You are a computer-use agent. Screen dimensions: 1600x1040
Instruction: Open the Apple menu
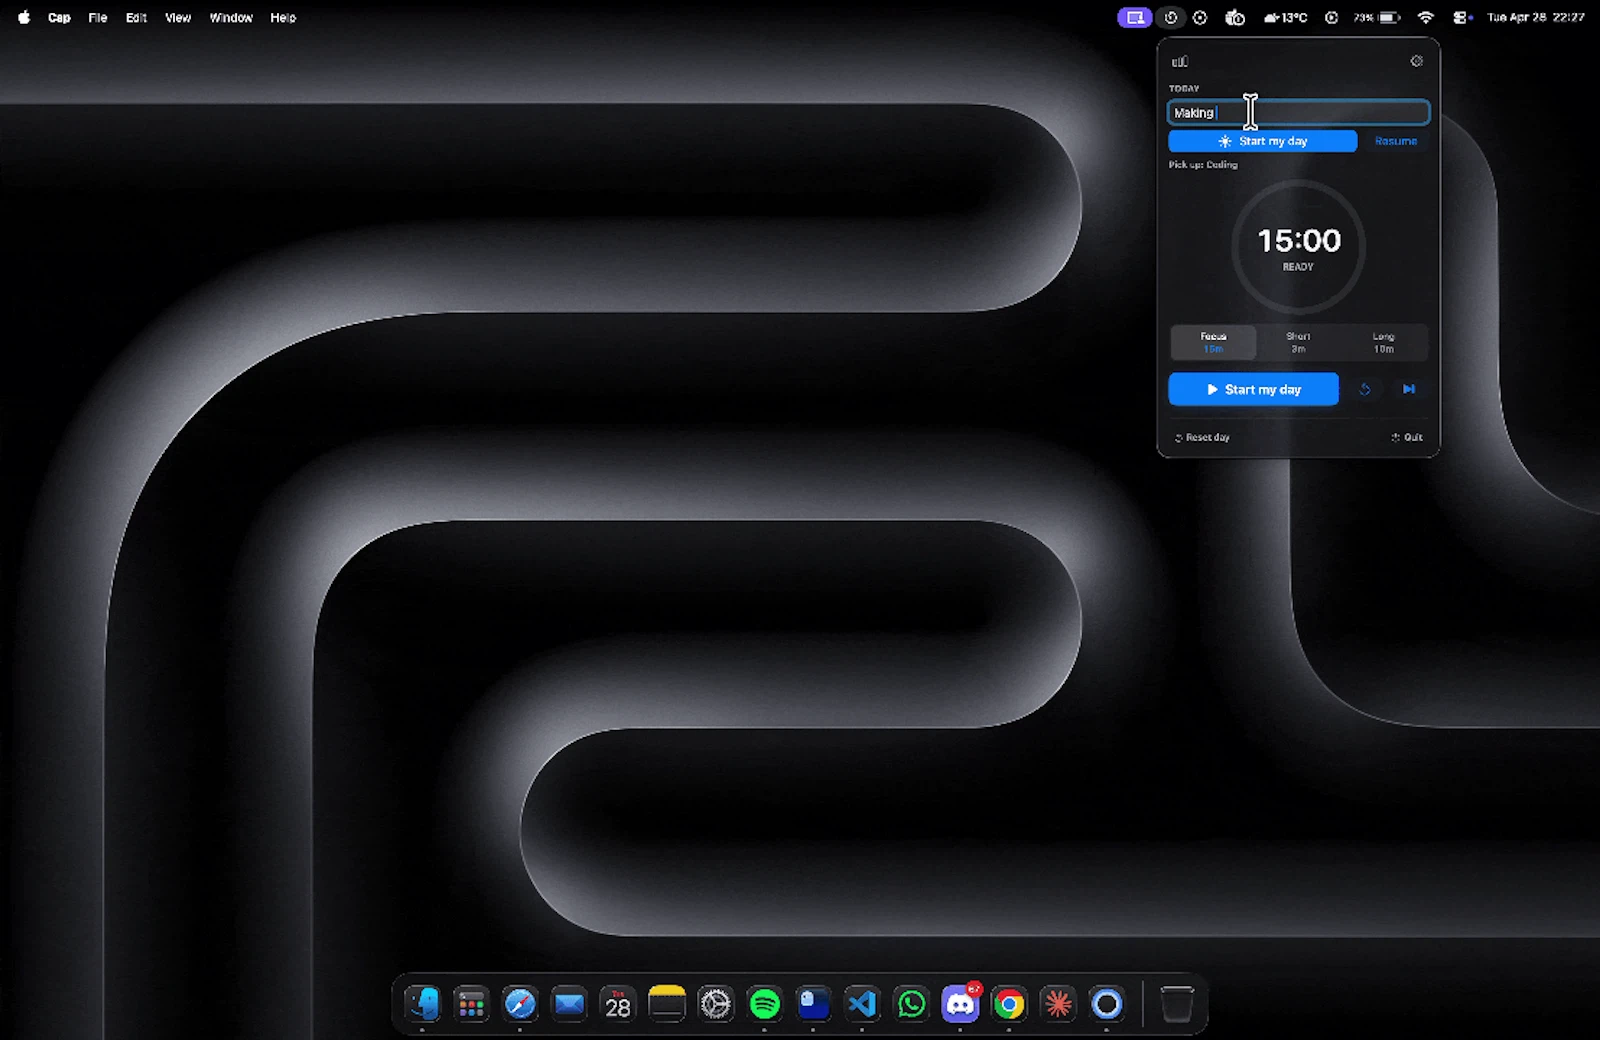click(24, 17)
